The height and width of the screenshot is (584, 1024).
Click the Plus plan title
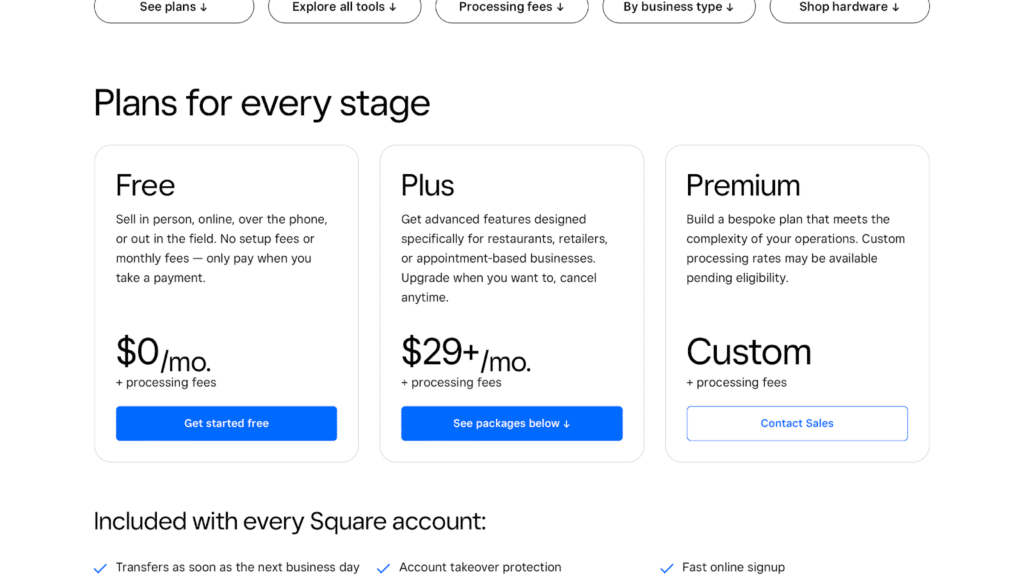[x=427, y=185]
